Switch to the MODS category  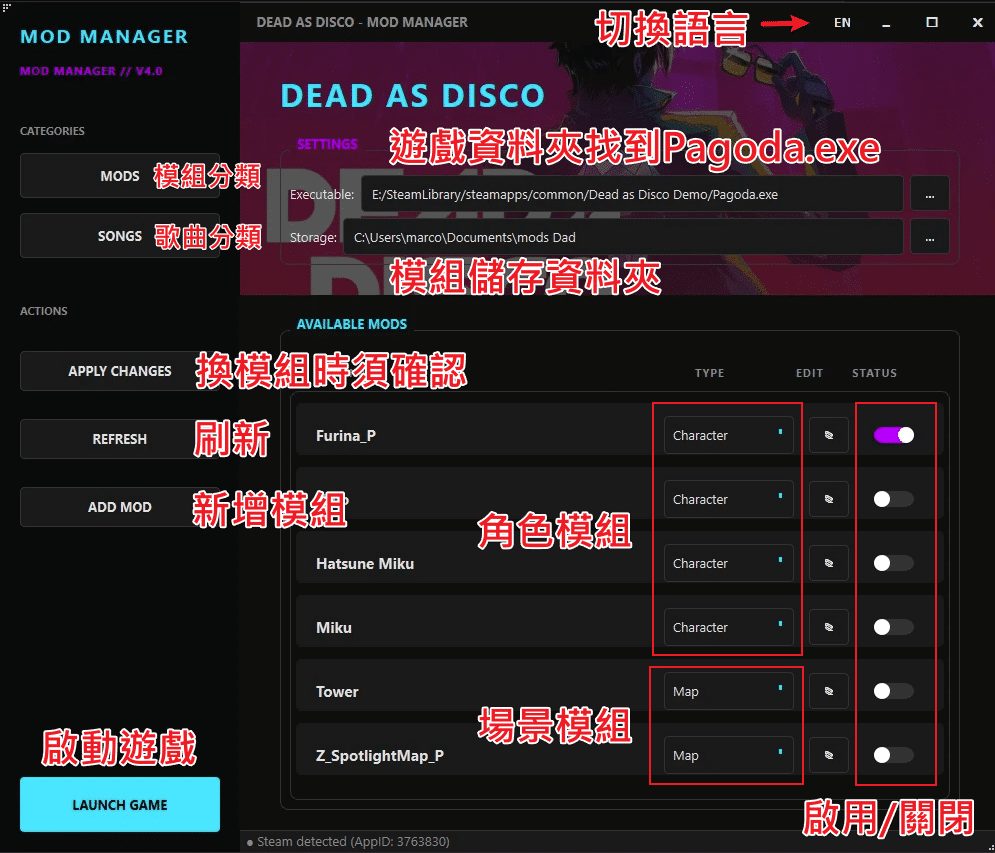[120, 176]
